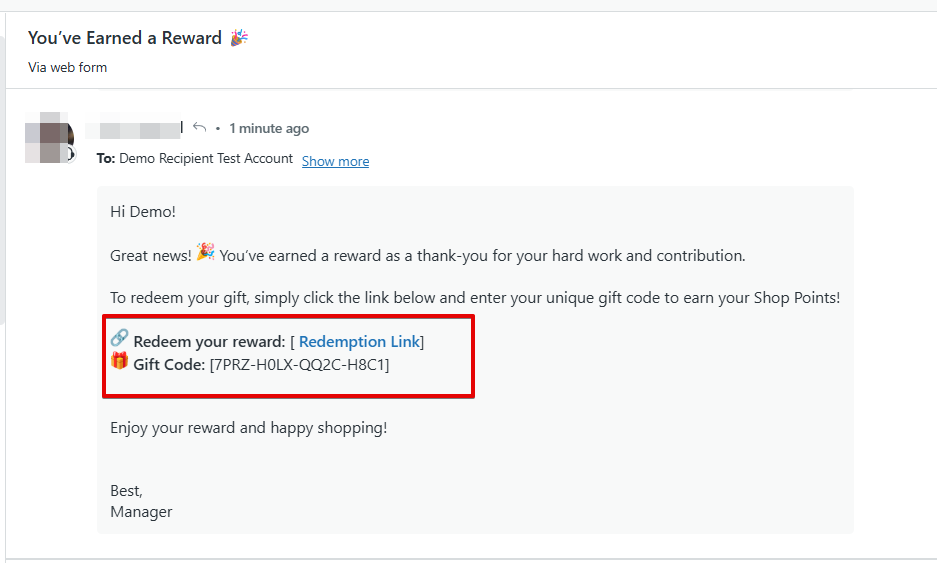Open the Redemption Link

(360, 342)
